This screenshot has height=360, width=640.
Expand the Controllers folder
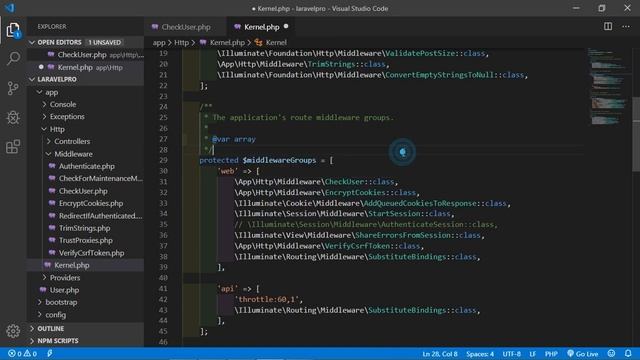click(49, 141)
